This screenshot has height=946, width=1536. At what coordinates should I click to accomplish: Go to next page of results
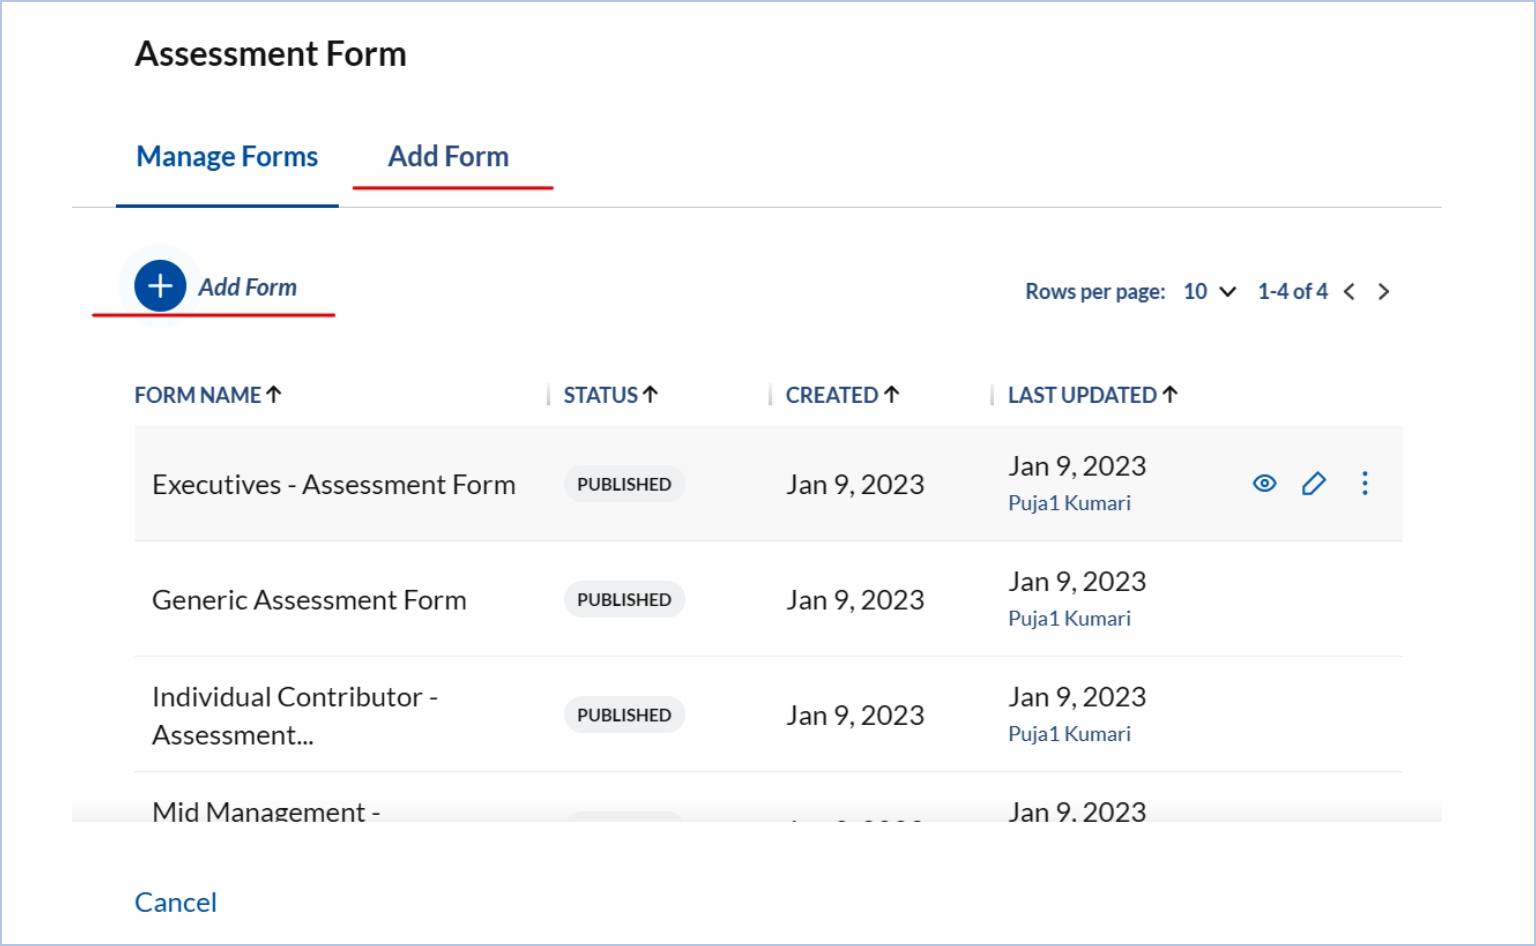click(x=1384, y=292)
